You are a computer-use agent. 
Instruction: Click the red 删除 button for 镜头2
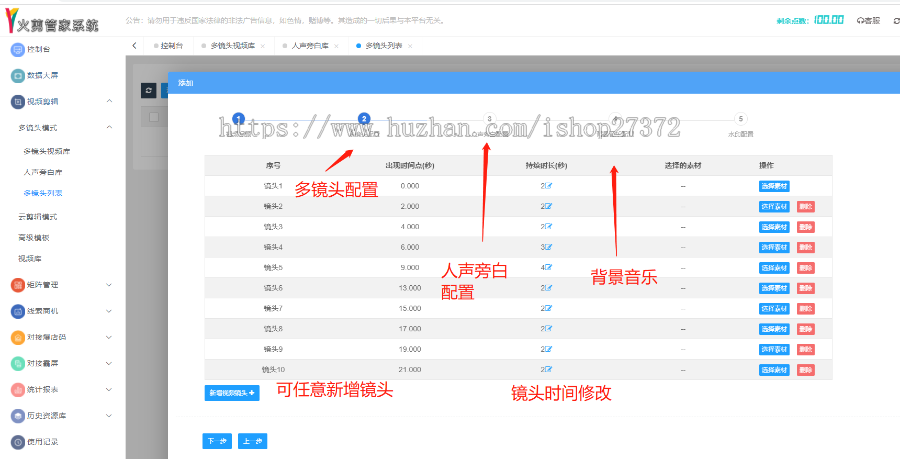pos(806,206)
